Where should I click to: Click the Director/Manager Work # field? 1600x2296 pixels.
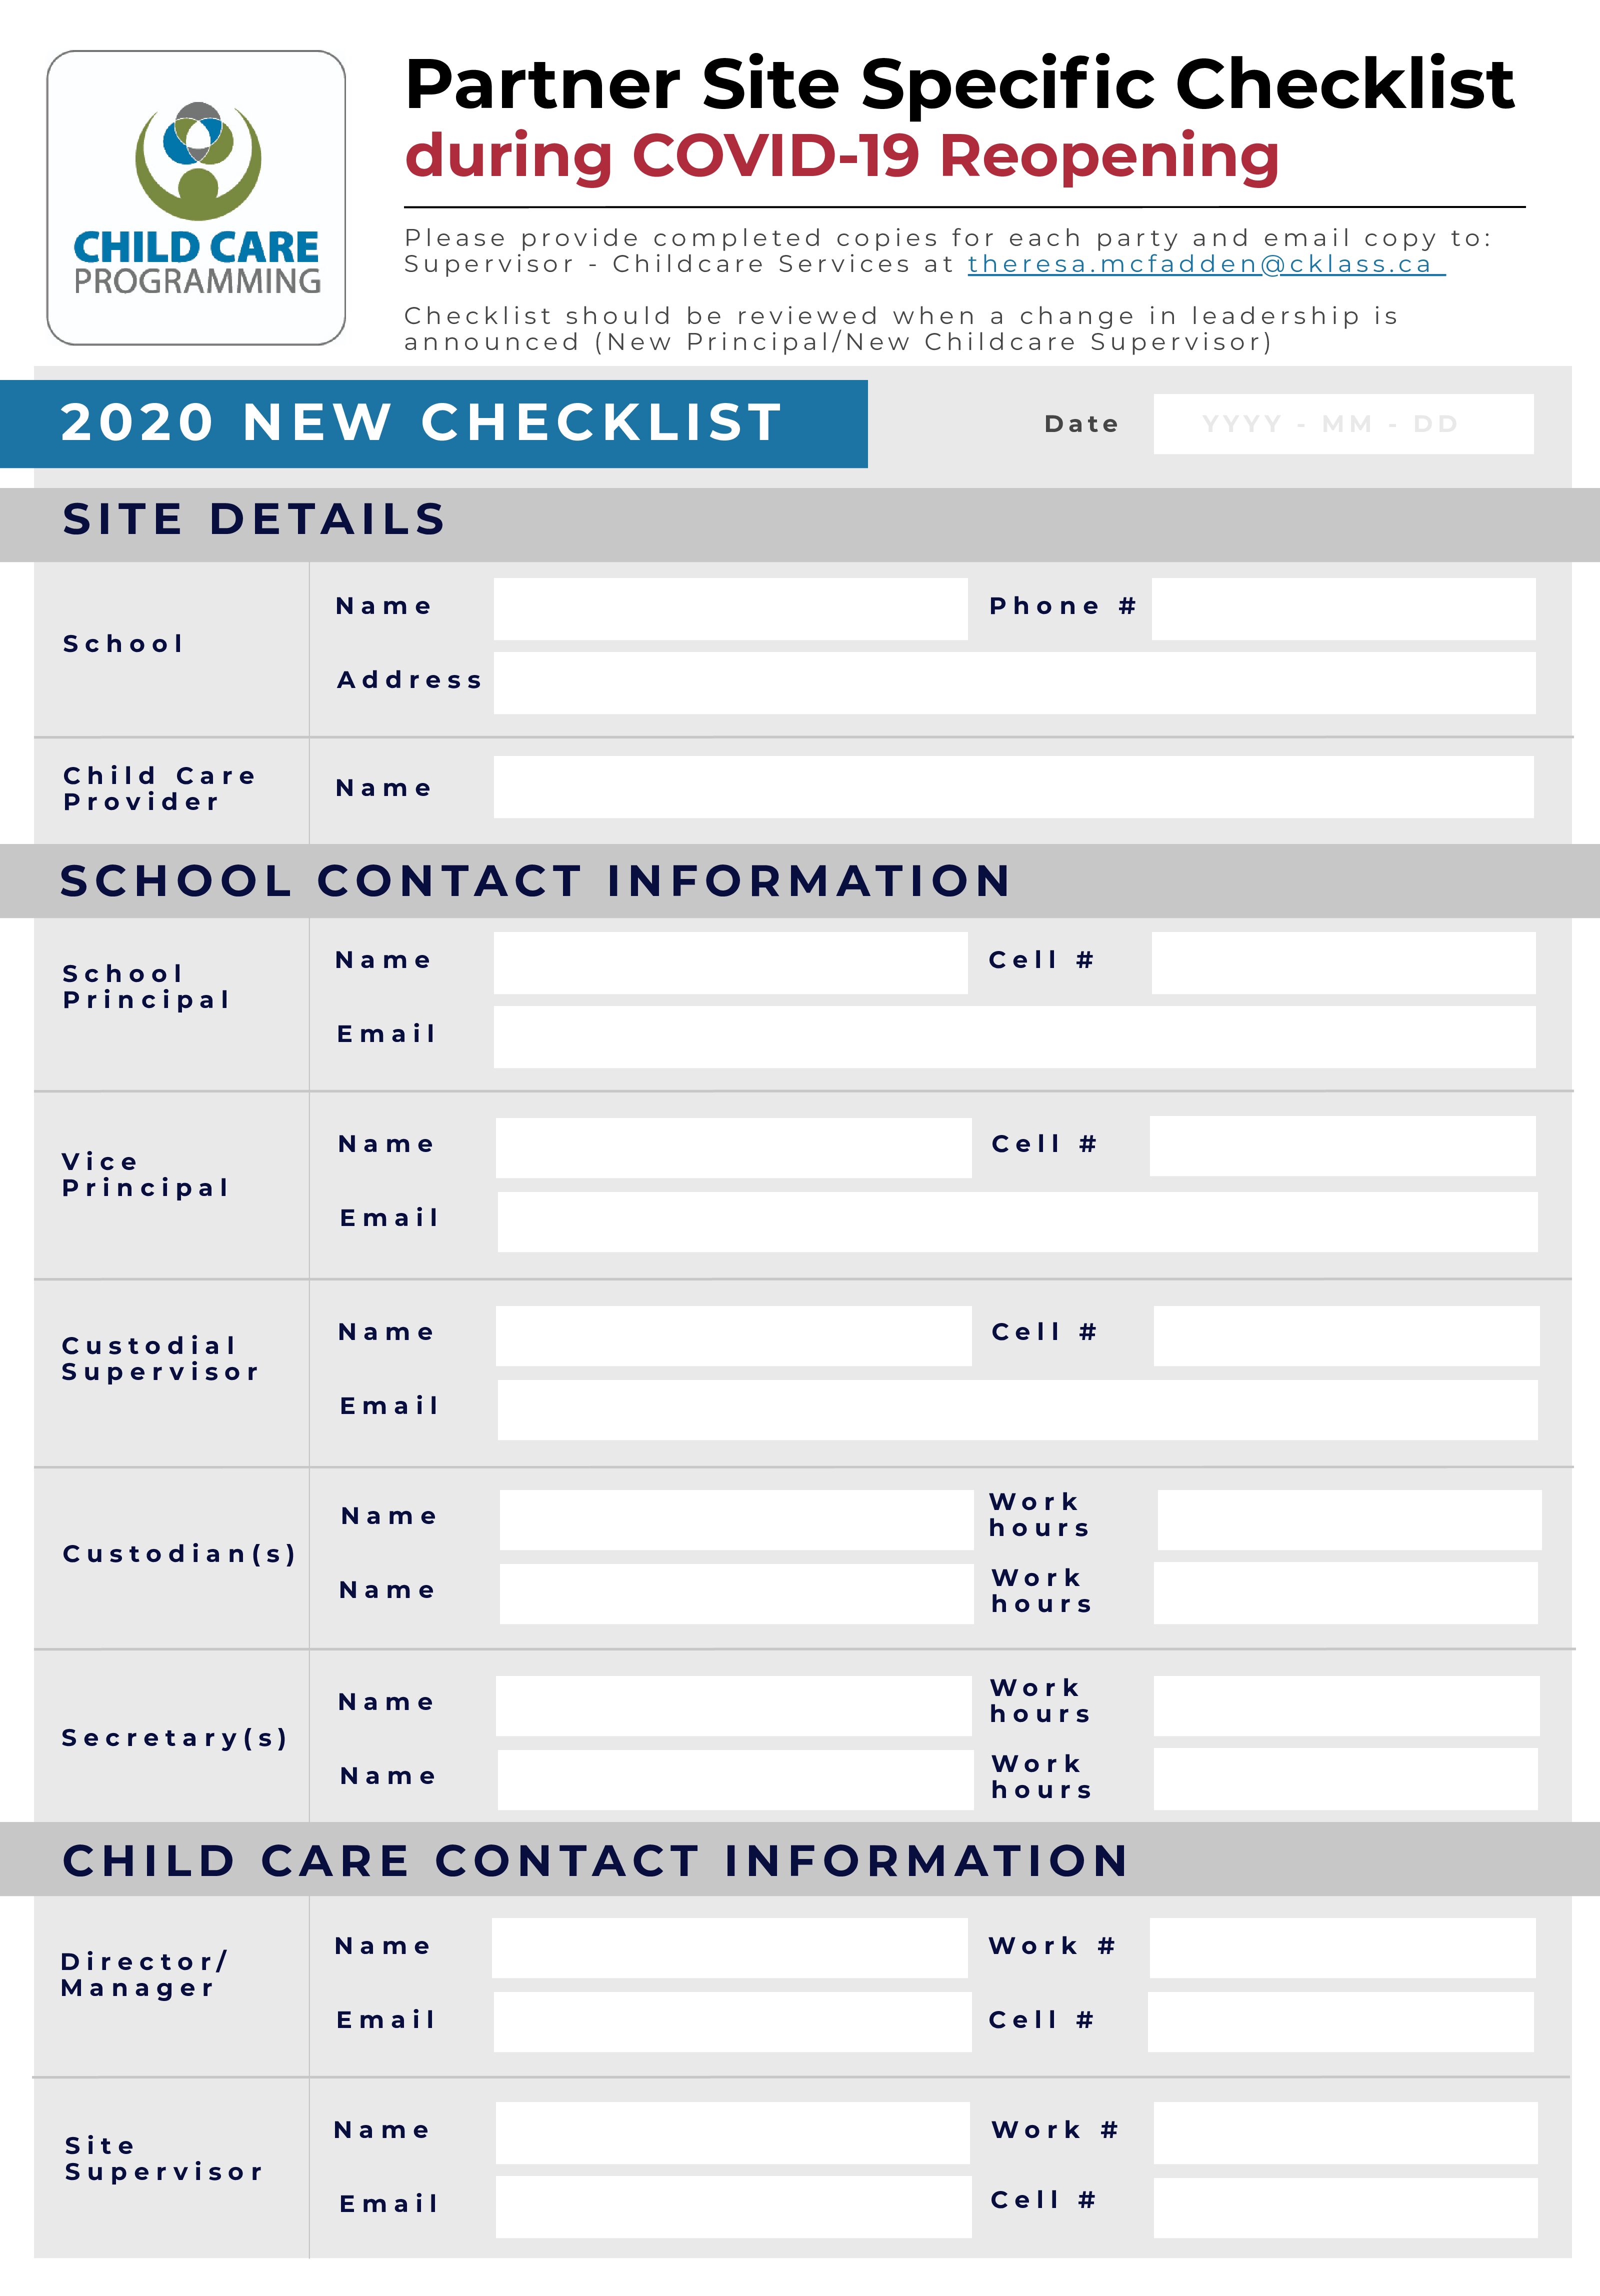click(1342, 1948)
